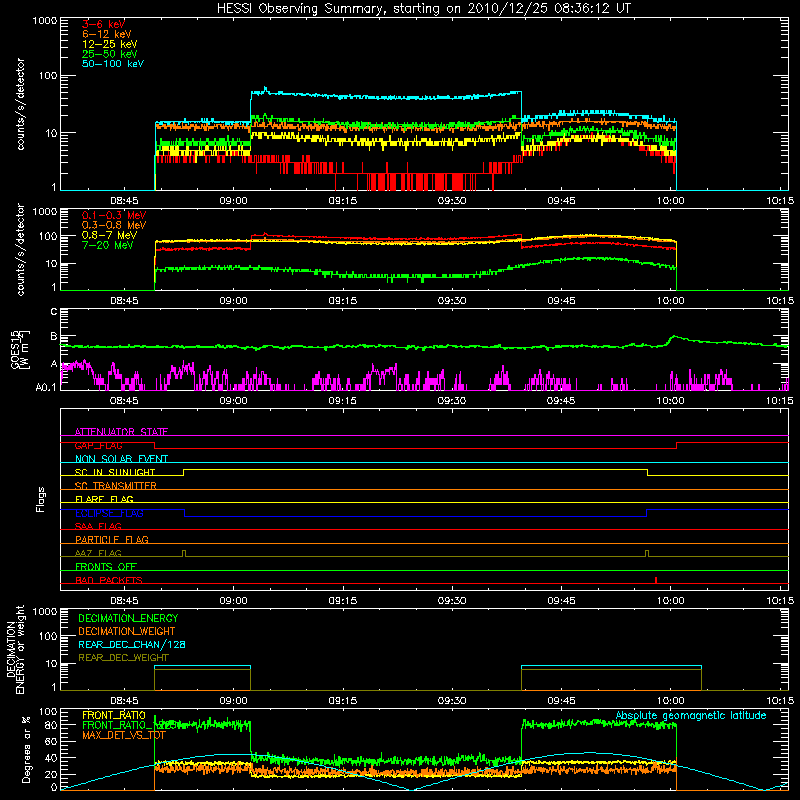Click the 09:30 tick under the GOES15 panel
Viewport: 800px width, 800px height.
pyautogui.click(x=452, y=401)
